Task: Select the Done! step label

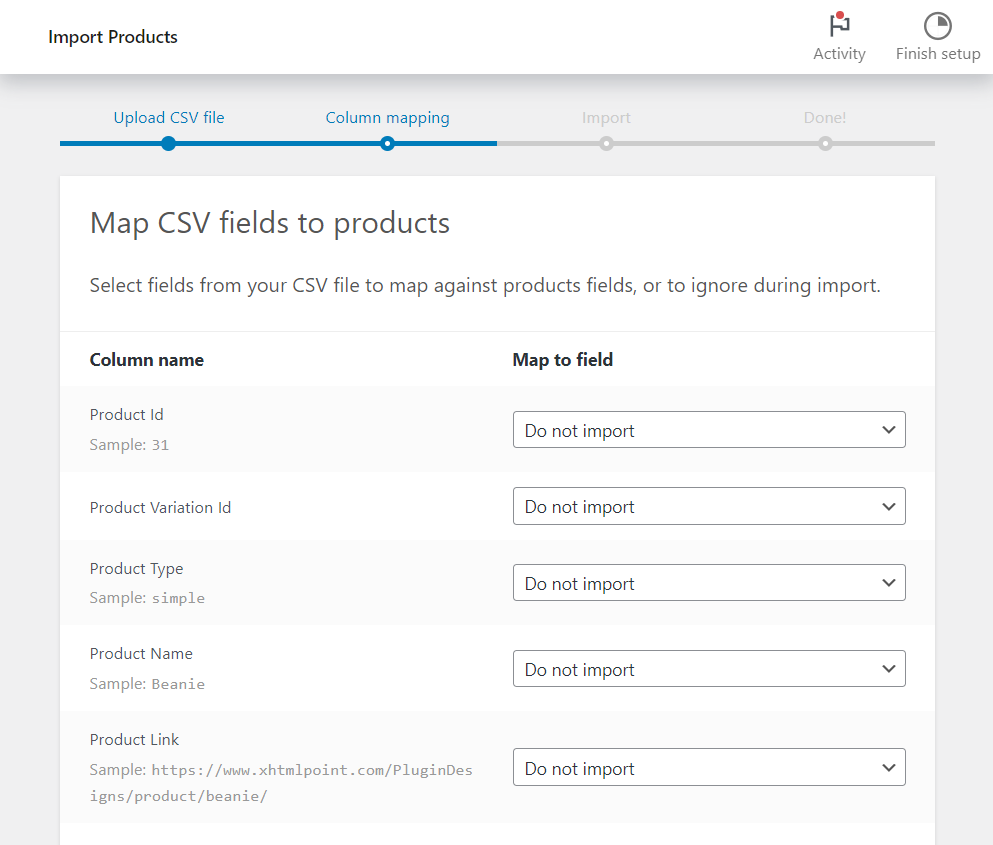Action: (825, 118)
